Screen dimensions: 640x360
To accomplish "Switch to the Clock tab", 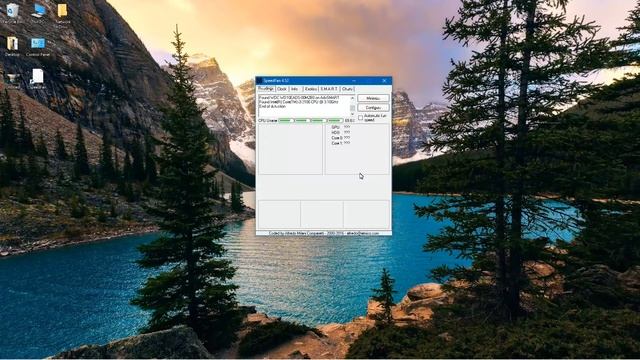I will point(282,89).
